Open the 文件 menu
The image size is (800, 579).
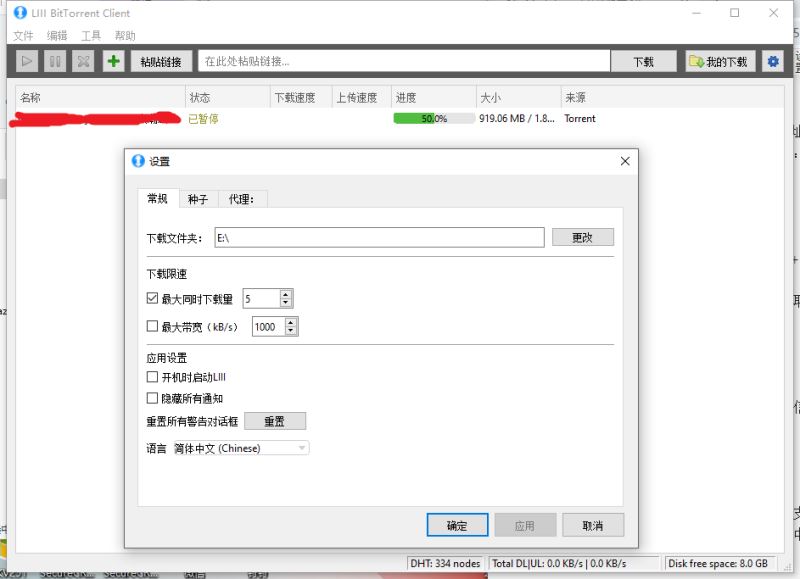pyautogui.click(x=23, y=36)
